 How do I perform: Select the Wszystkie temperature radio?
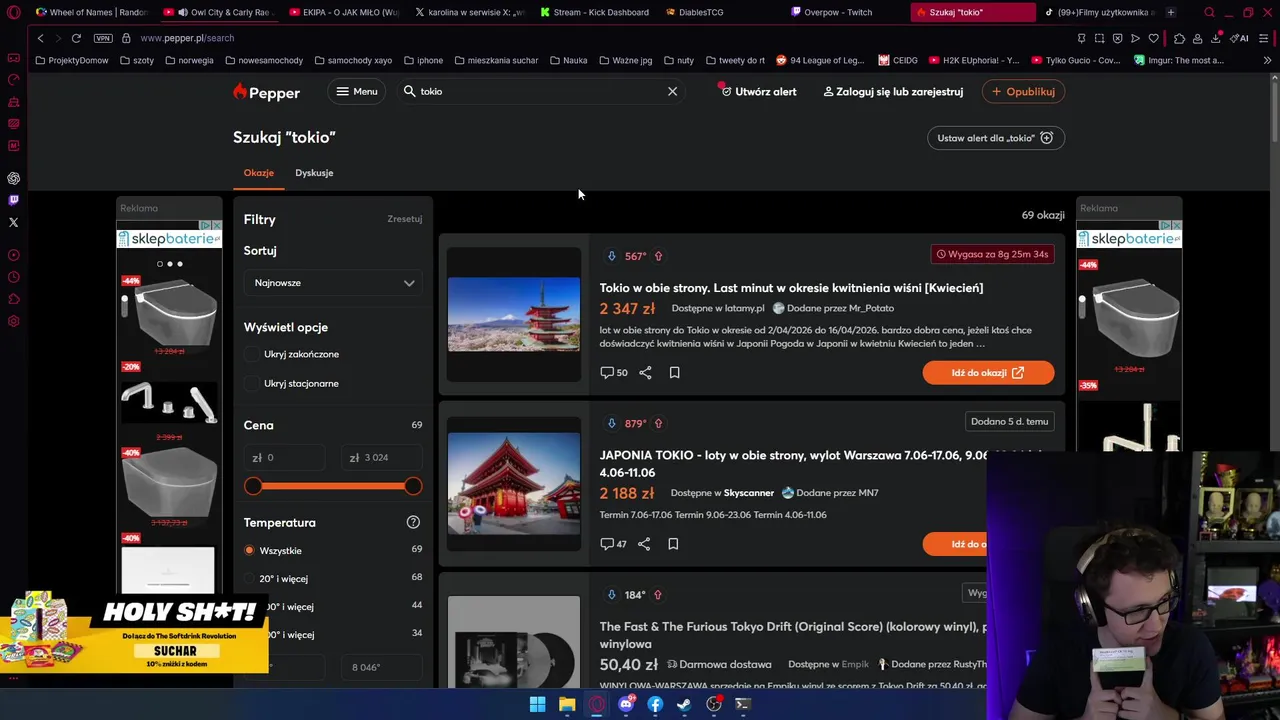pos(249,550)
